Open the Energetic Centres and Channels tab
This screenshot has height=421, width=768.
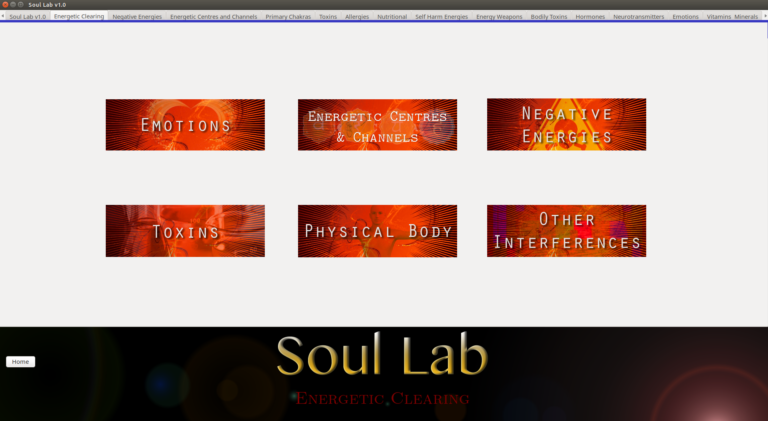pos(214,17)
